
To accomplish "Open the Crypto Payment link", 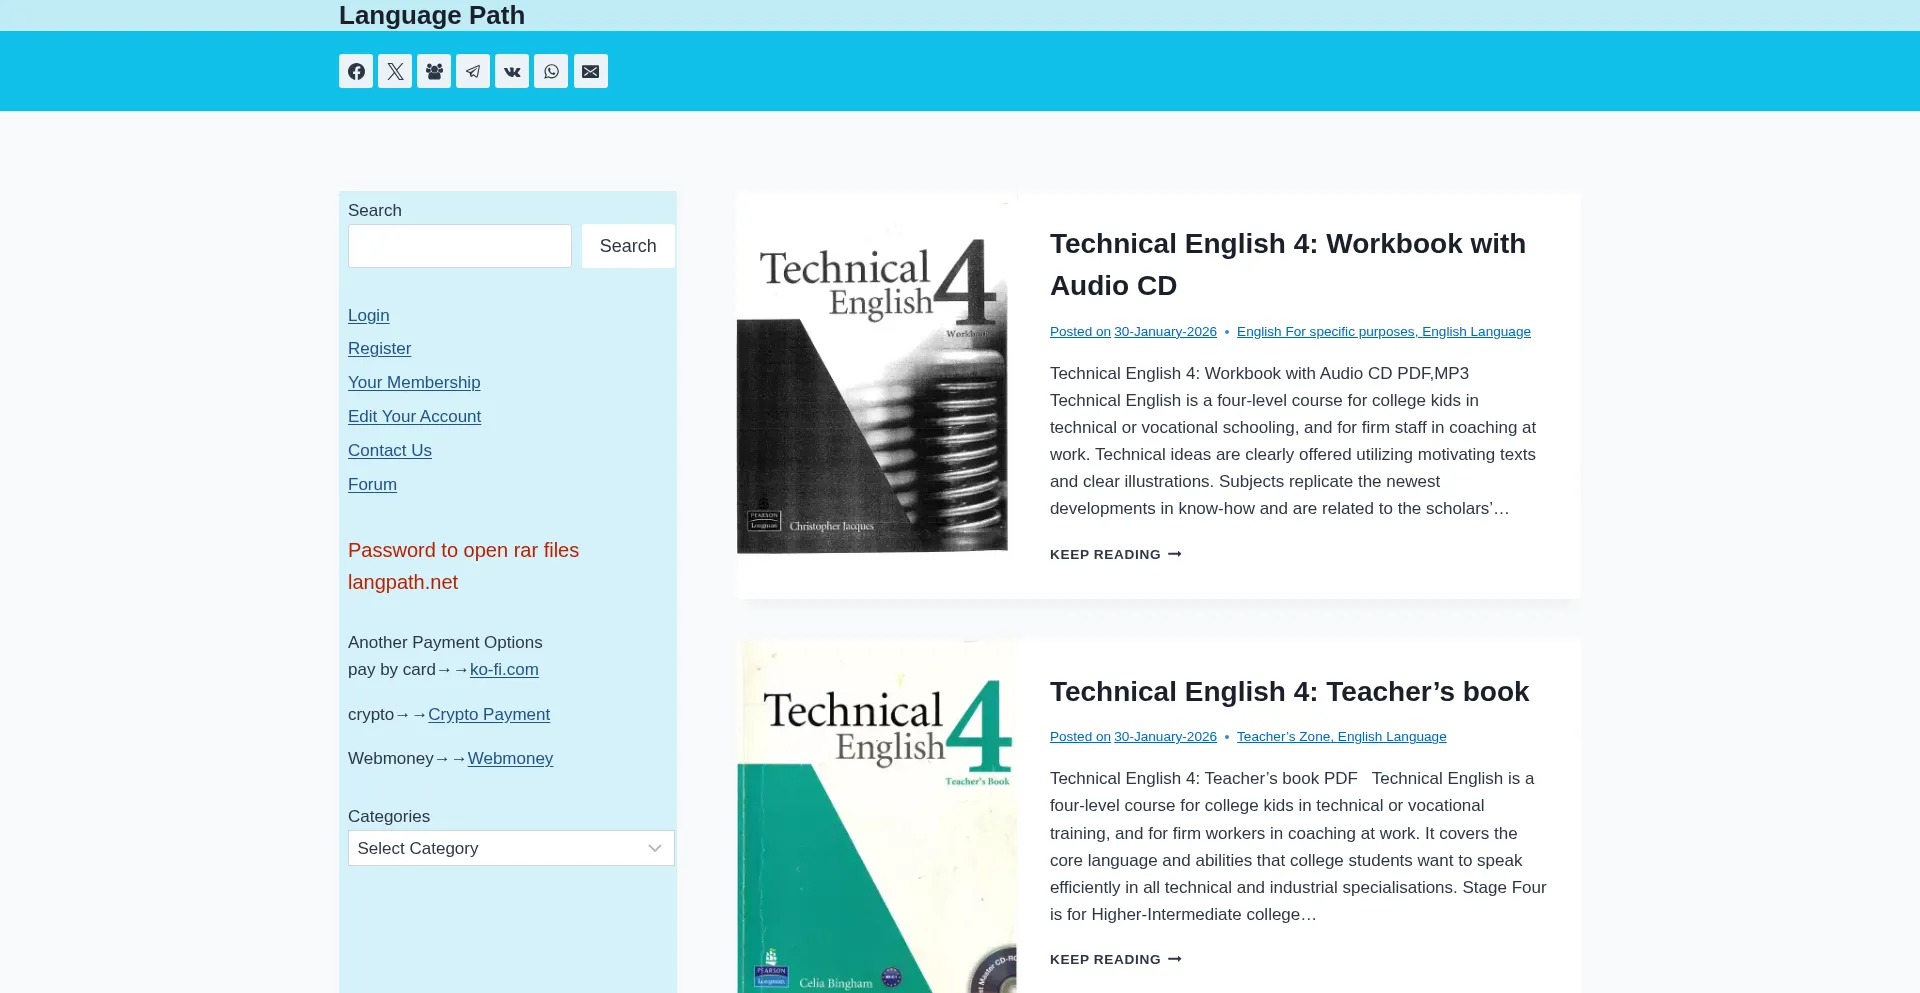I will (x=489, y=714).
